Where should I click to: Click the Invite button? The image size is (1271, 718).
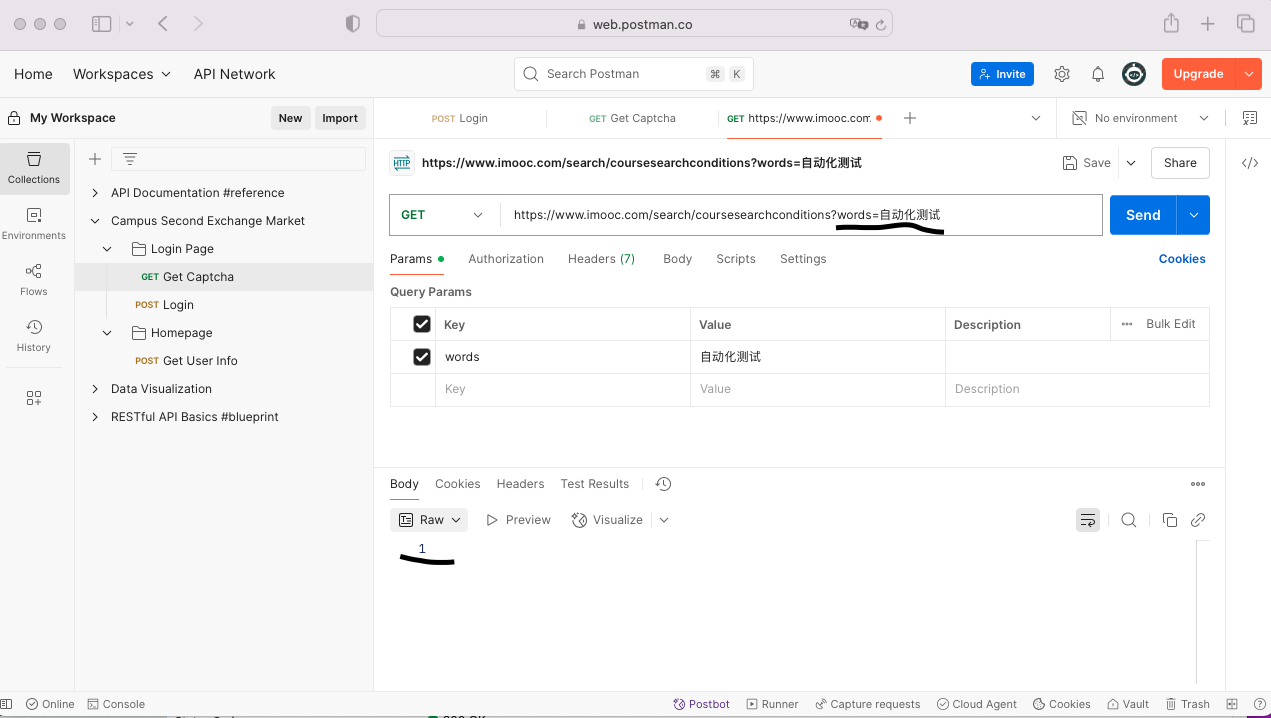coord(1002,74)
